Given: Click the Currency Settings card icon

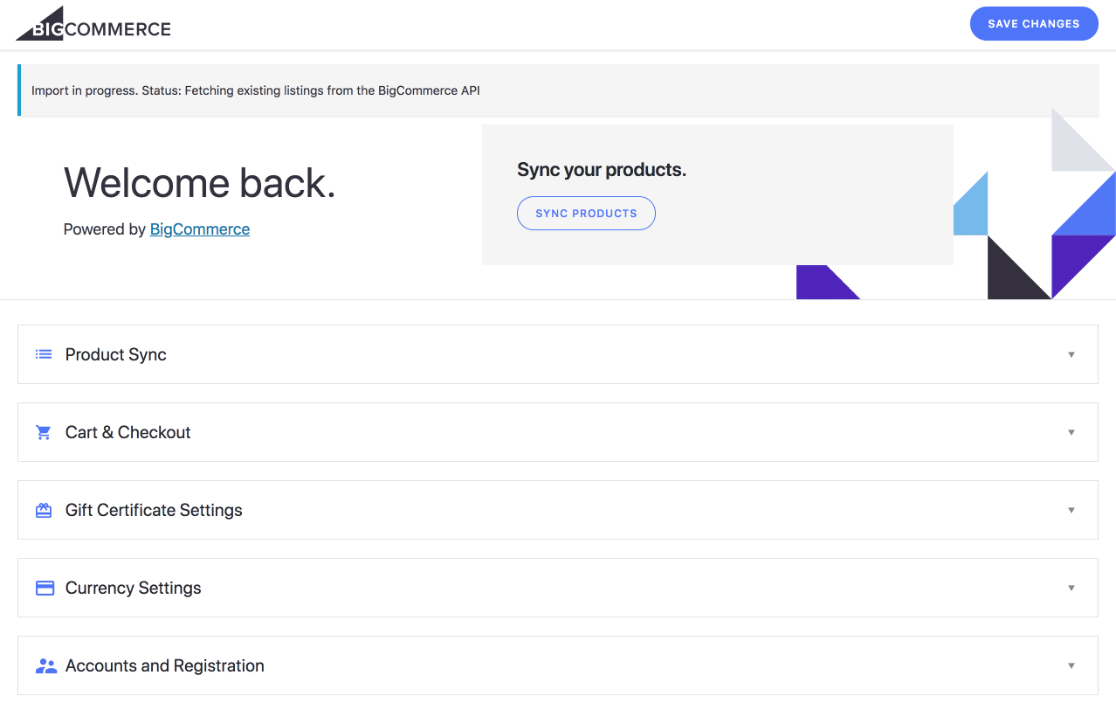Looking at the screenshot, I should 45,588.
